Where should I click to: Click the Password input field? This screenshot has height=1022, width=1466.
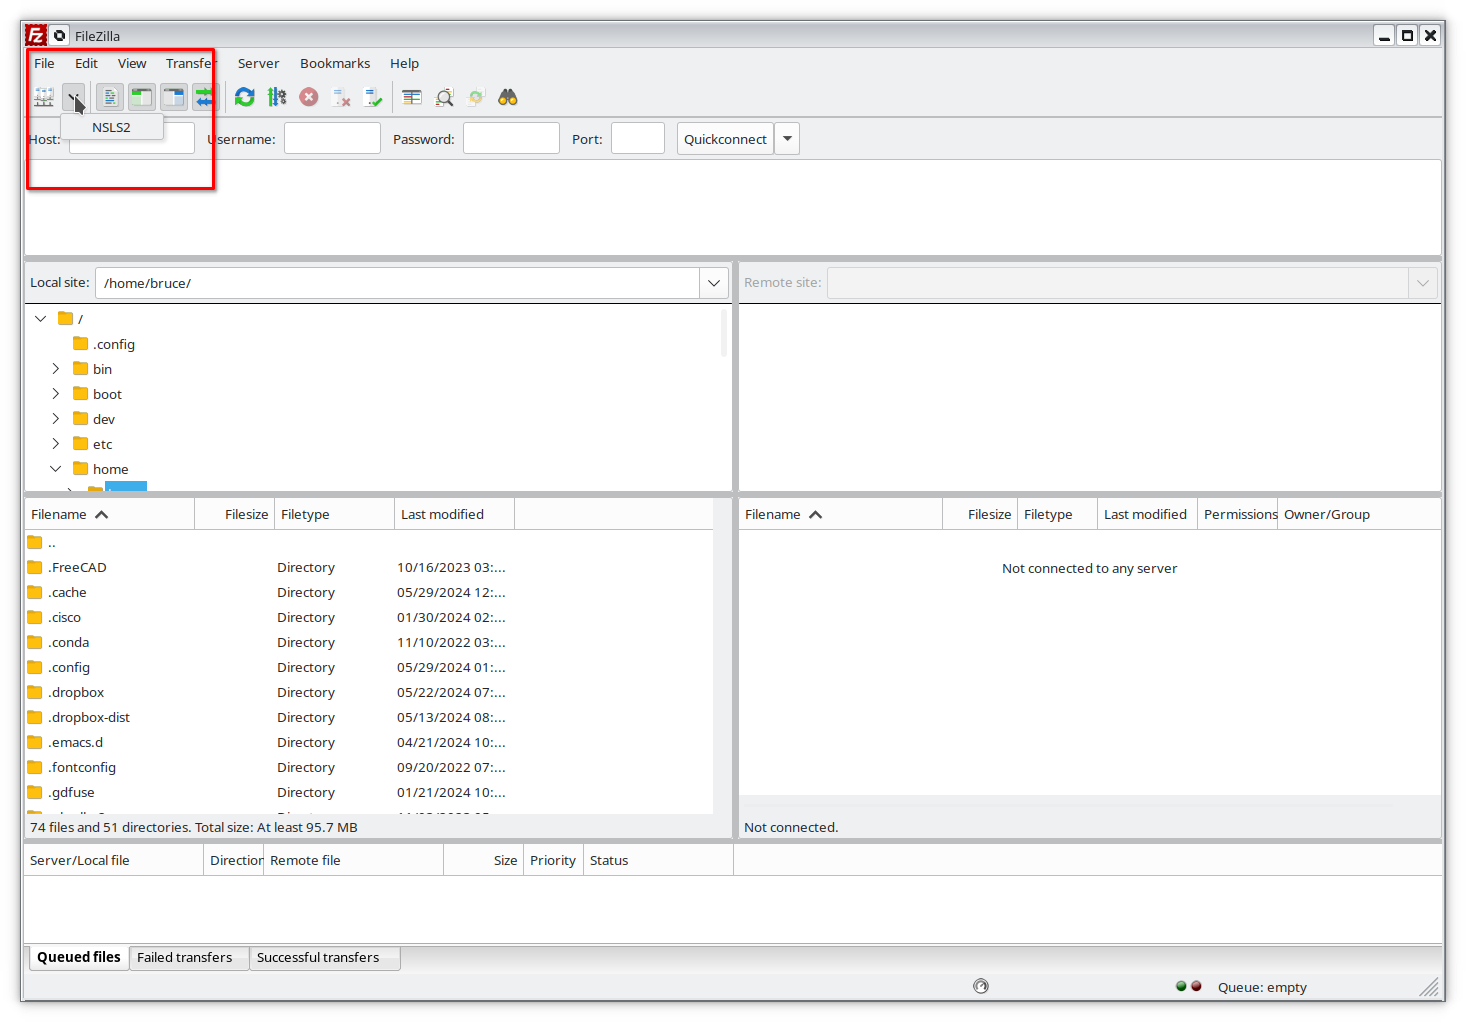tap(511, 138)
